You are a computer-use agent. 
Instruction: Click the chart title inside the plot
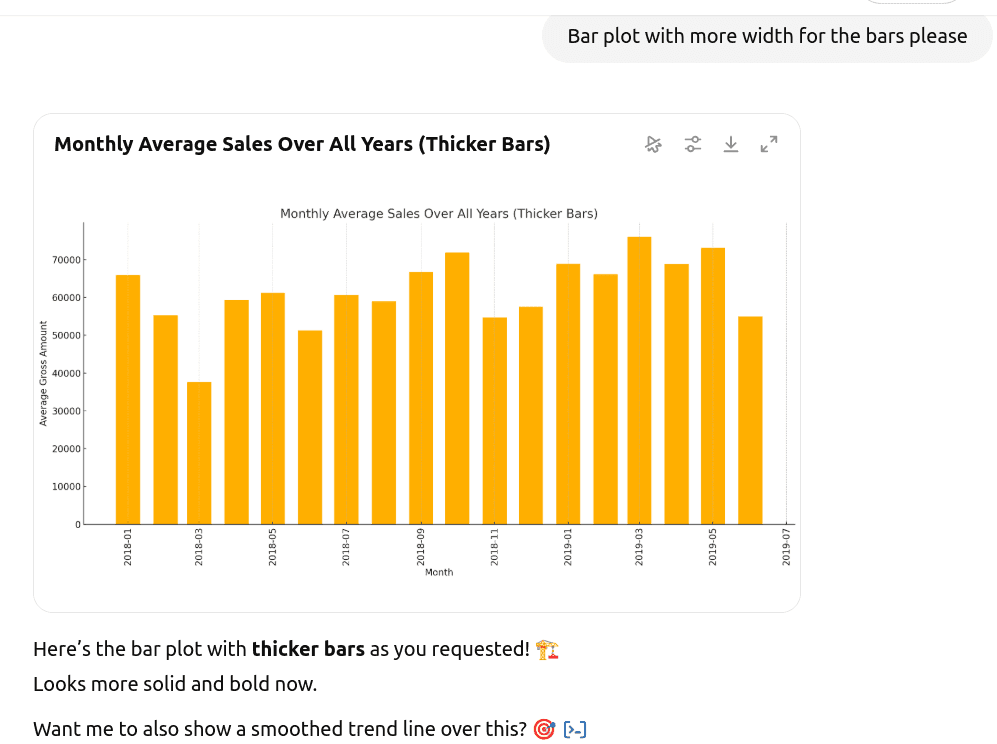point(438,213)
